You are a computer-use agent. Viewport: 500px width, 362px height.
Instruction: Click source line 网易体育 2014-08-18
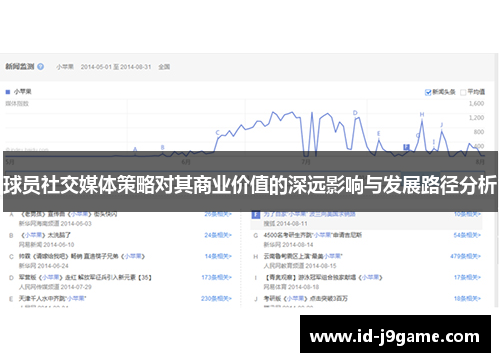tap(291, 287)
